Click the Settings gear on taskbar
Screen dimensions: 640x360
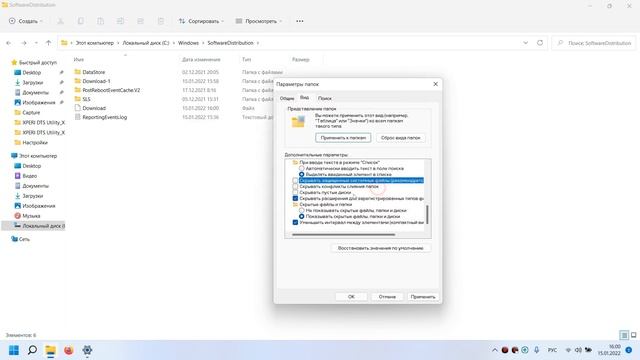87,350
